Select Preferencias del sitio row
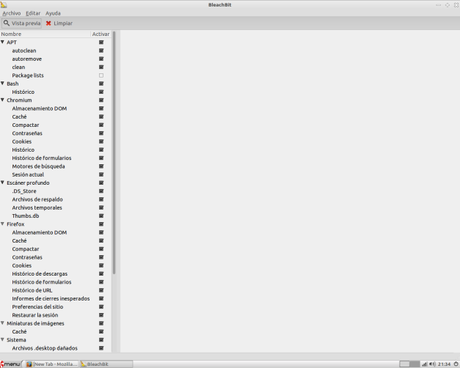460x368 pixels. click(x=56, y=307)
